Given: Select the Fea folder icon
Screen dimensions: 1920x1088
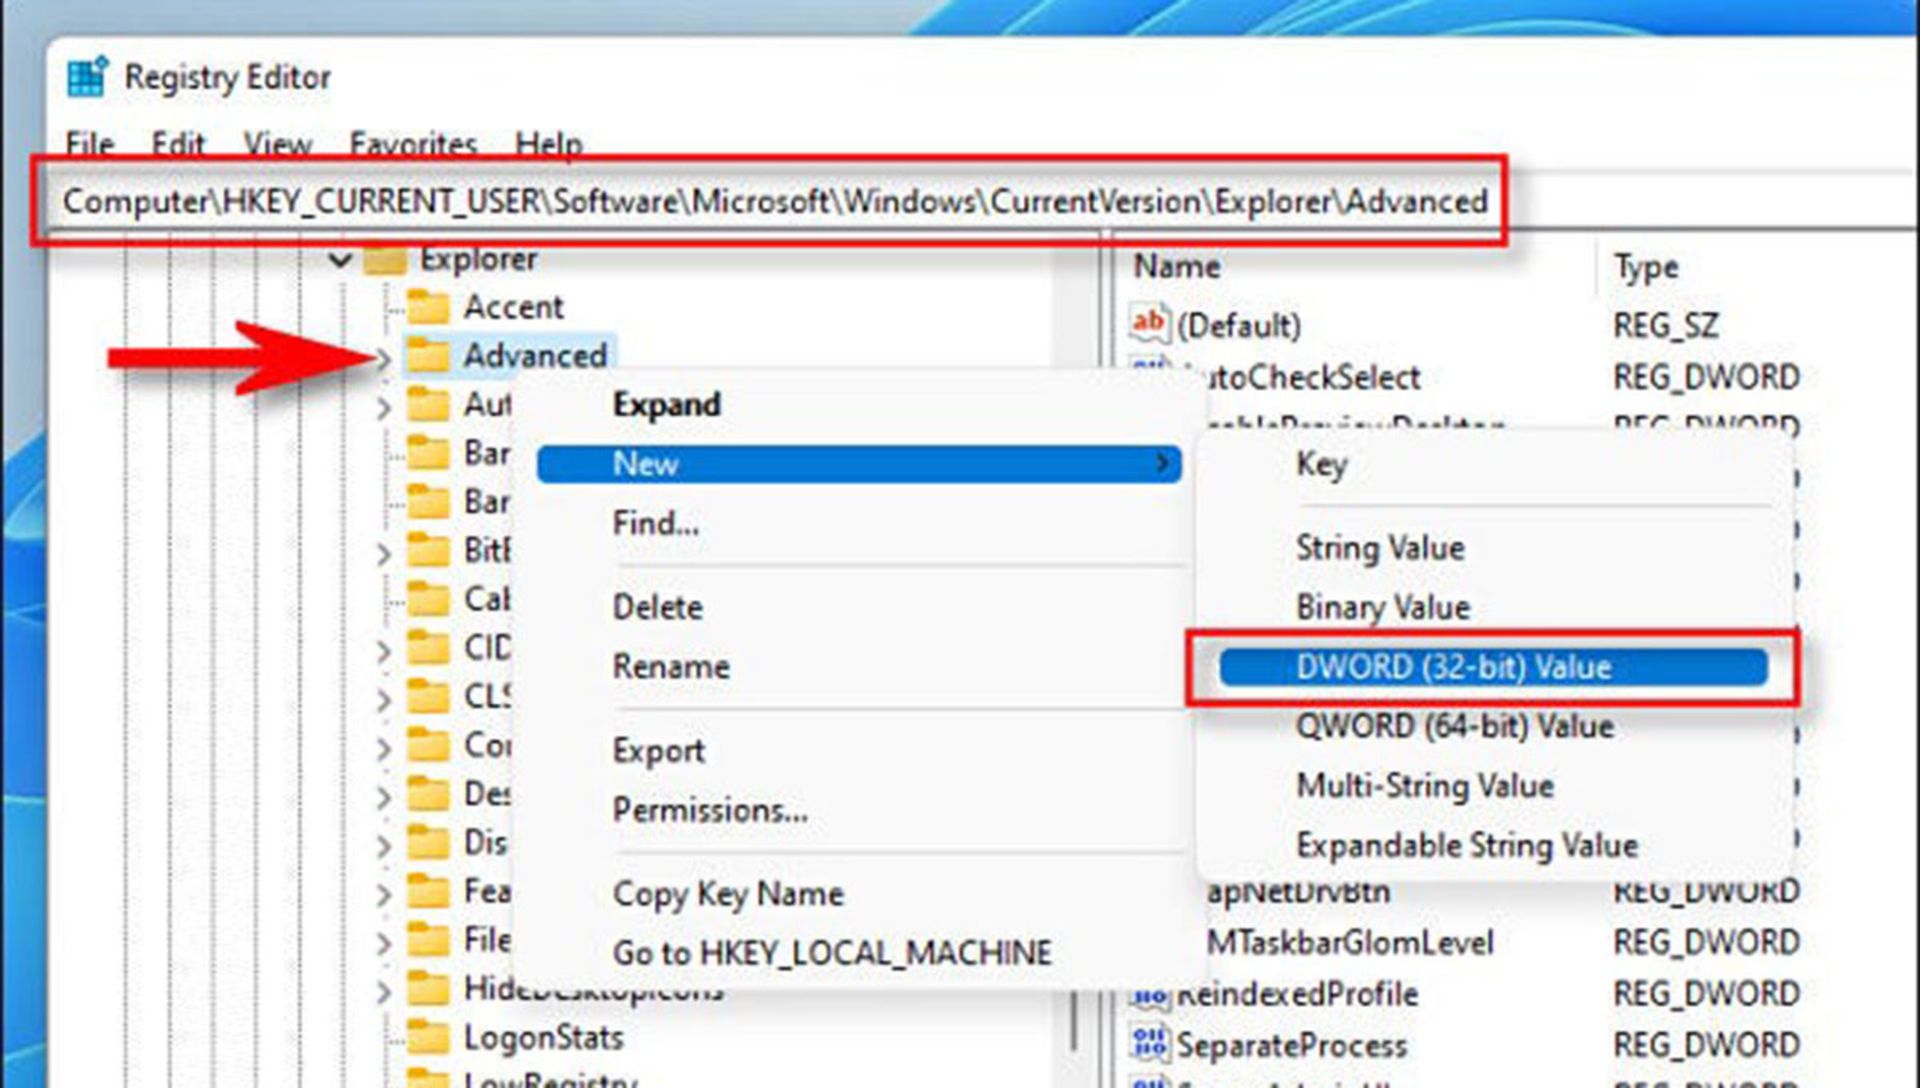Looking at the screenshot, I should pos(429,891).
